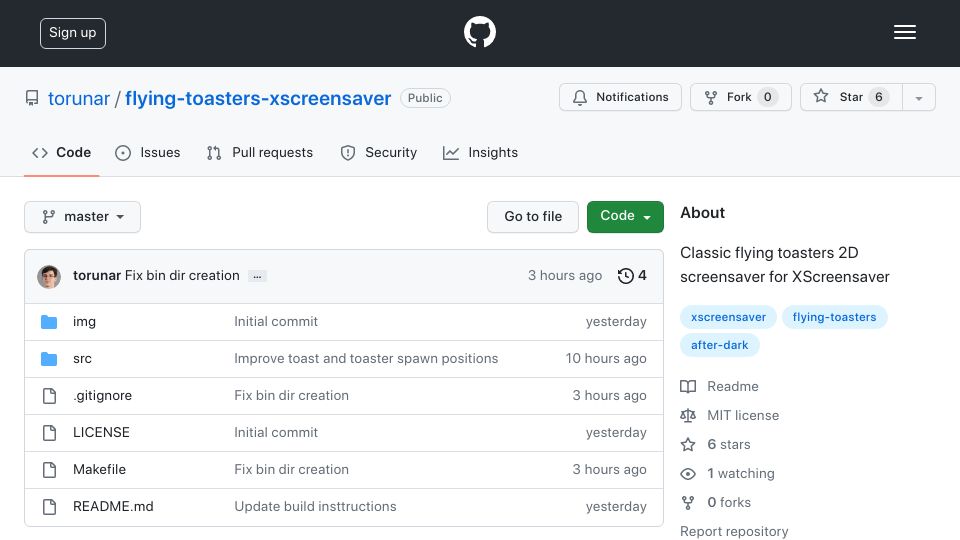Switch to the Issues tab

[148, 152]
